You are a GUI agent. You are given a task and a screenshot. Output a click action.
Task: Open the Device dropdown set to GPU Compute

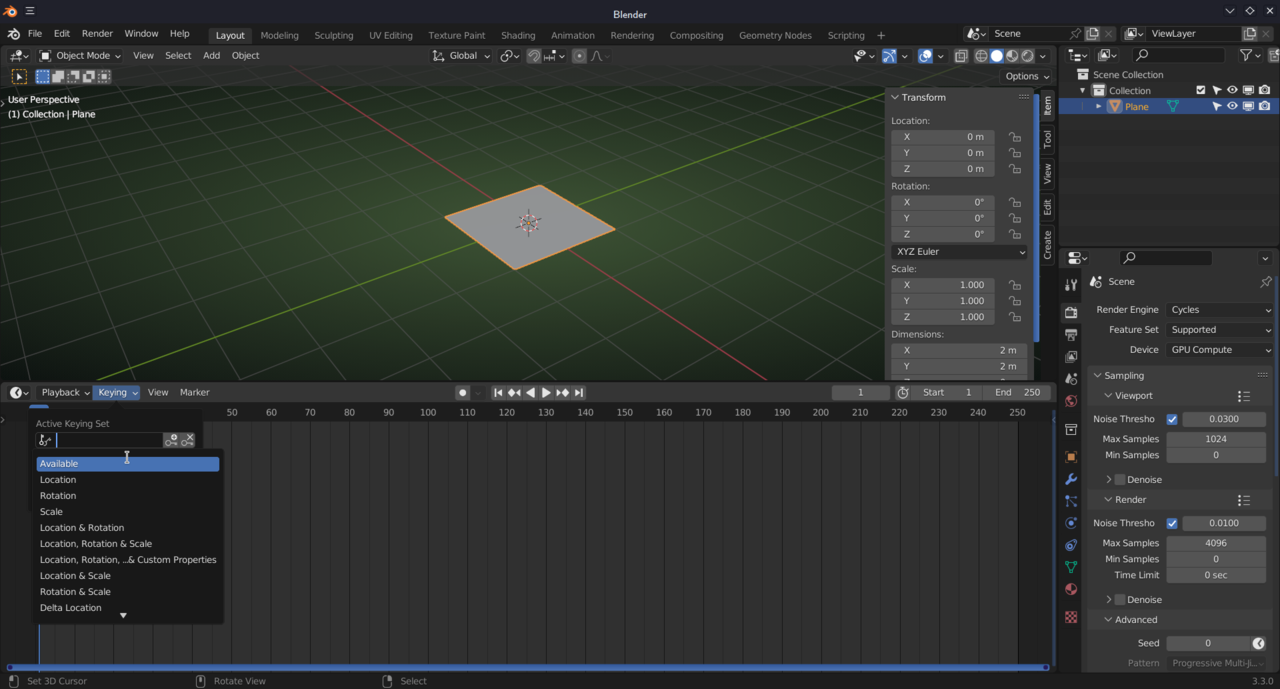point(1219,349)
